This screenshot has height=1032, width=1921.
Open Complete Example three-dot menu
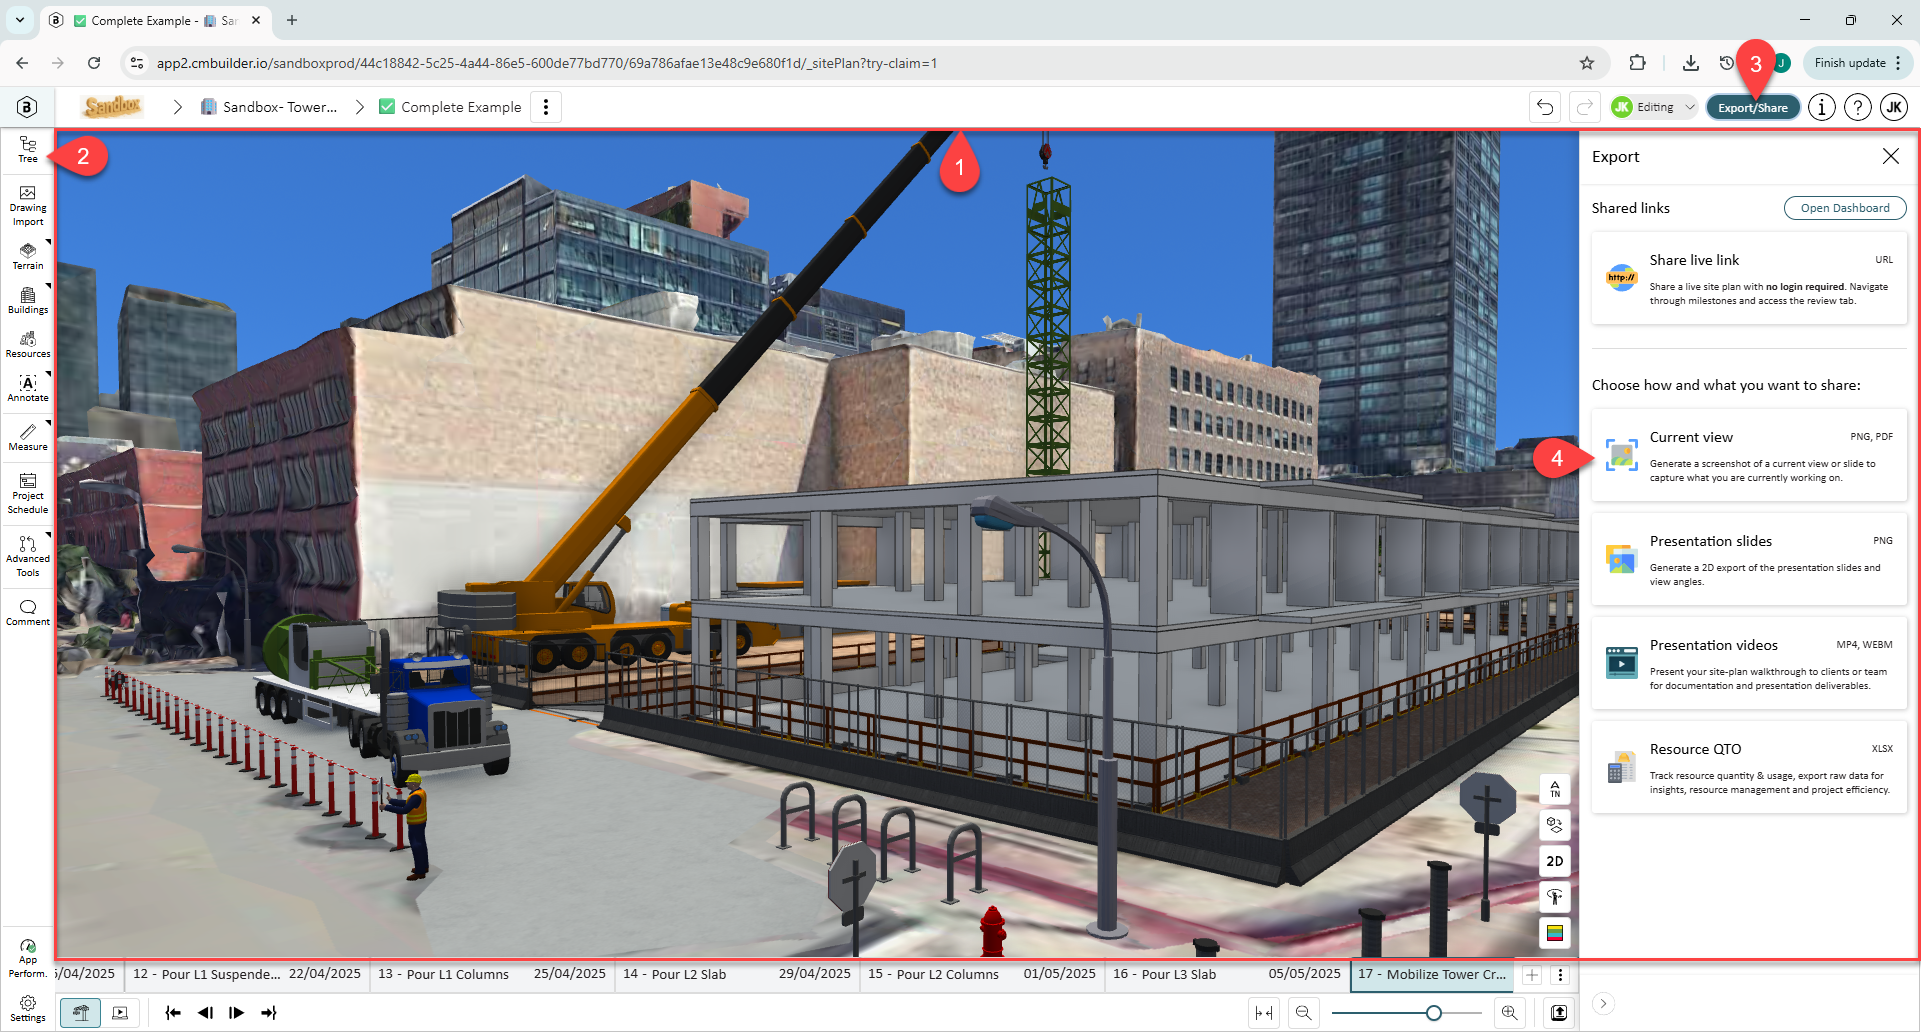coord(546,107)
